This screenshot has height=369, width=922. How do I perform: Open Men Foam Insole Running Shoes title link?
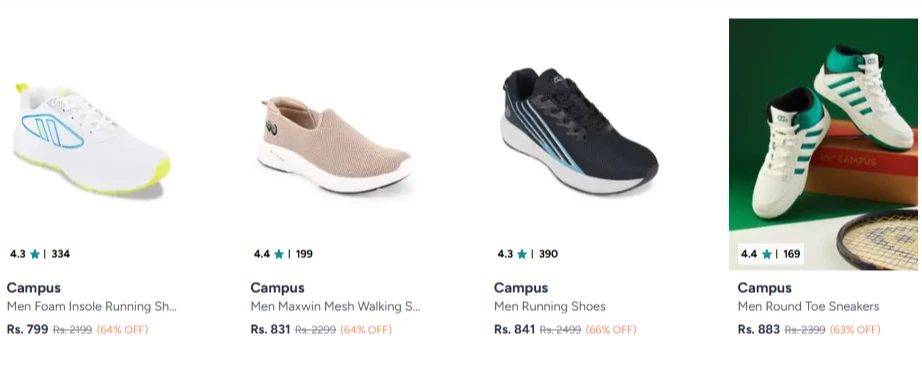coord(92,306)
